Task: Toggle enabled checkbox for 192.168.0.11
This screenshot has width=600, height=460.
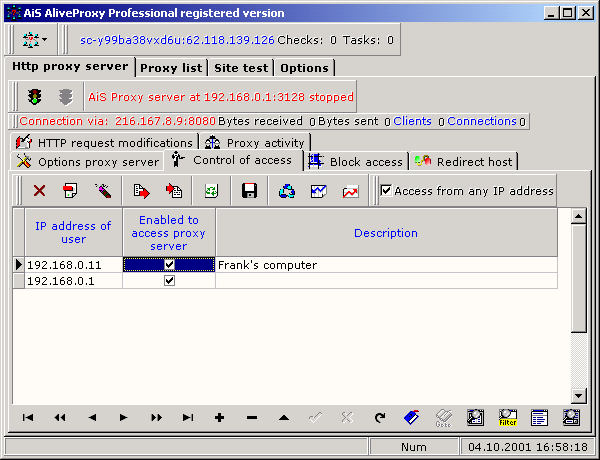Action: click(169, 264)
